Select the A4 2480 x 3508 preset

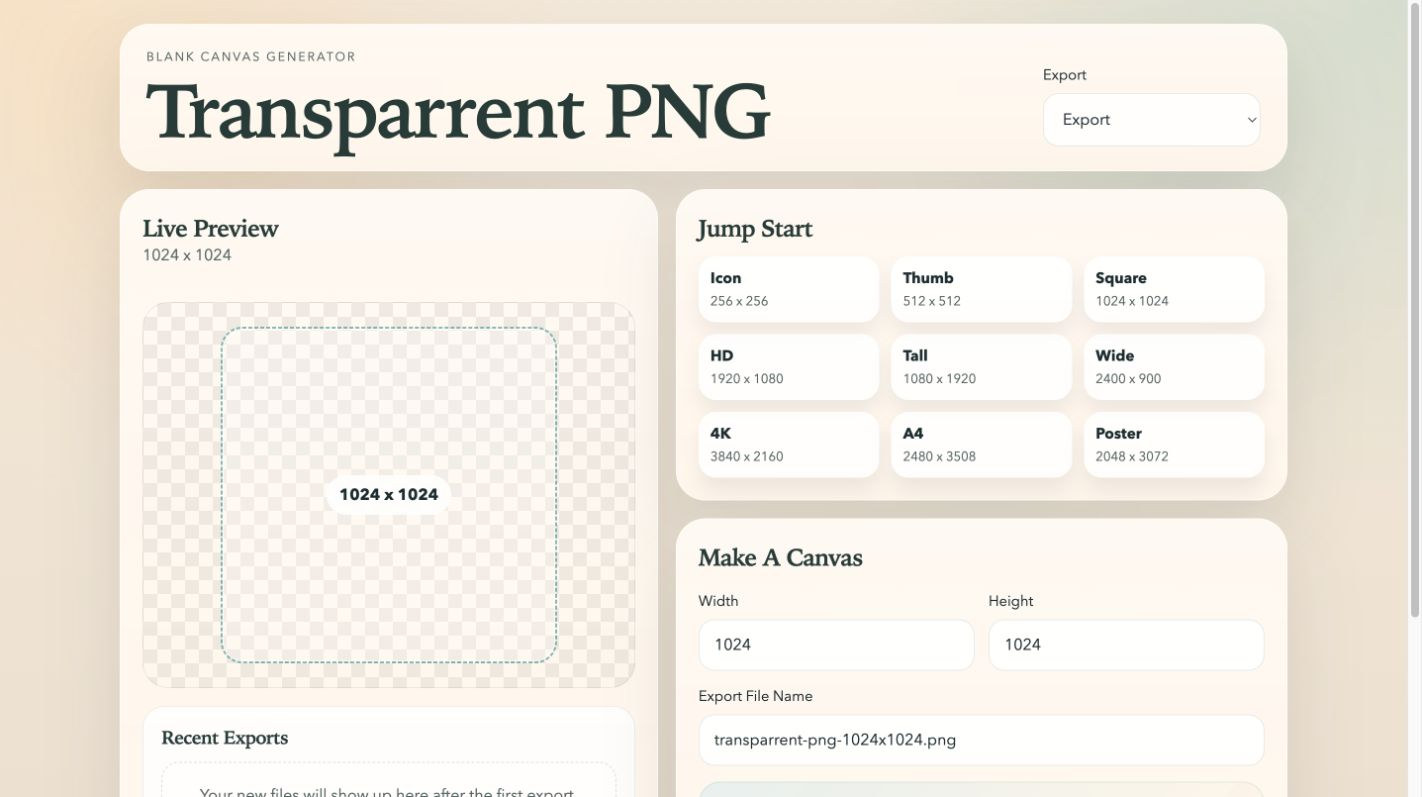[981, 445]
